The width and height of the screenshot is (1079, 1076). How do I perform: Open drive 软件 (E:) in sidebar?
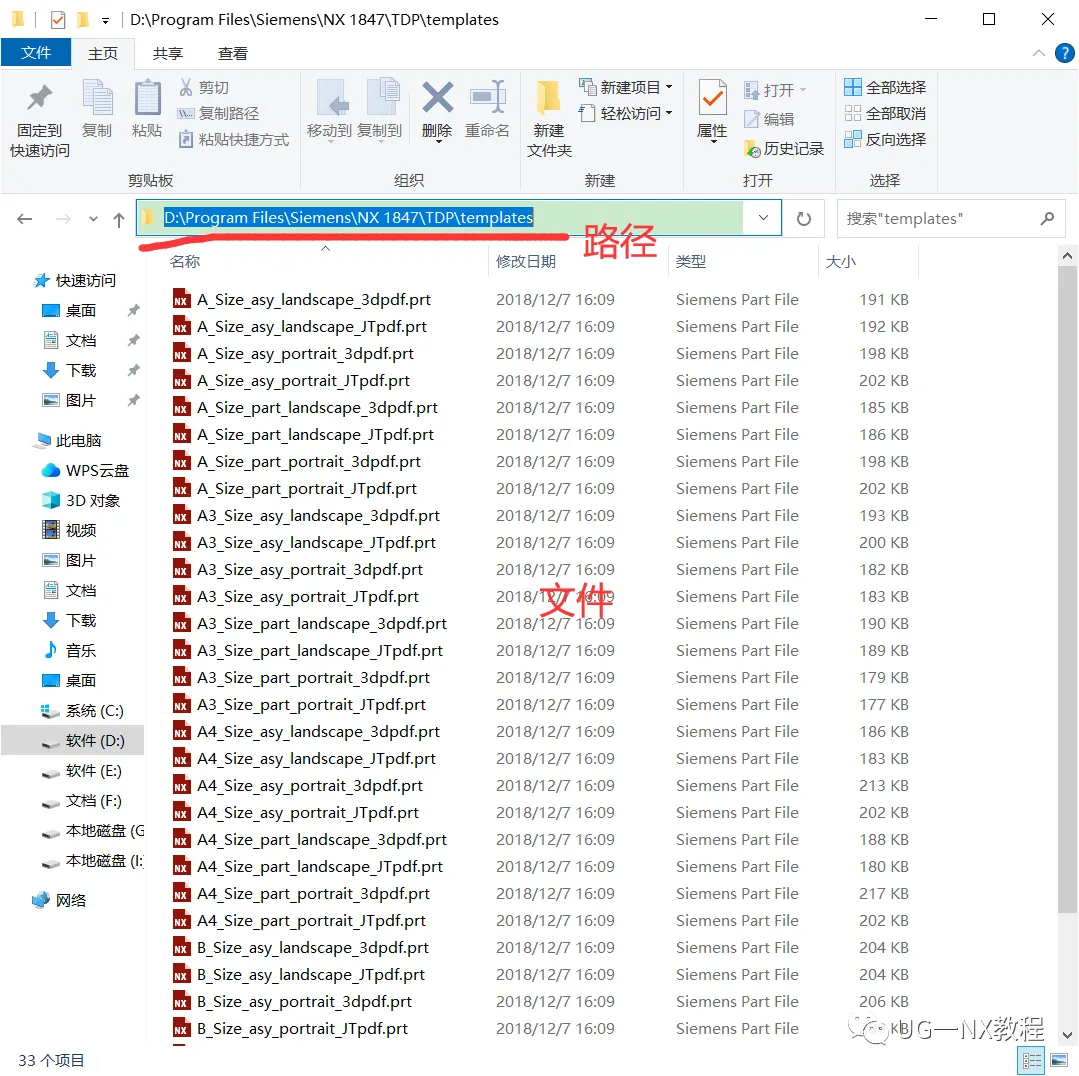pyautogui.click(x=82, y=771)
